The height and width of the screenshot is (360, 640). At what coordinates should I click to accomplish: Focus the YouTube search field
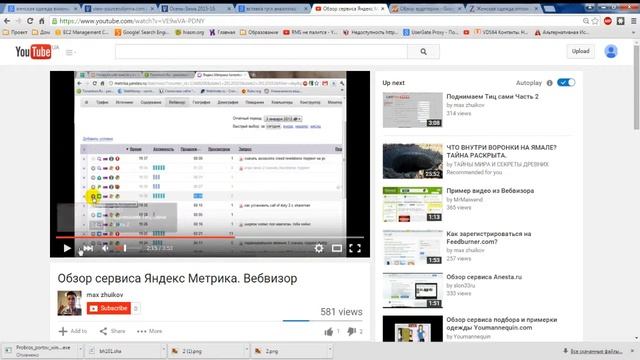pos(261,52)
